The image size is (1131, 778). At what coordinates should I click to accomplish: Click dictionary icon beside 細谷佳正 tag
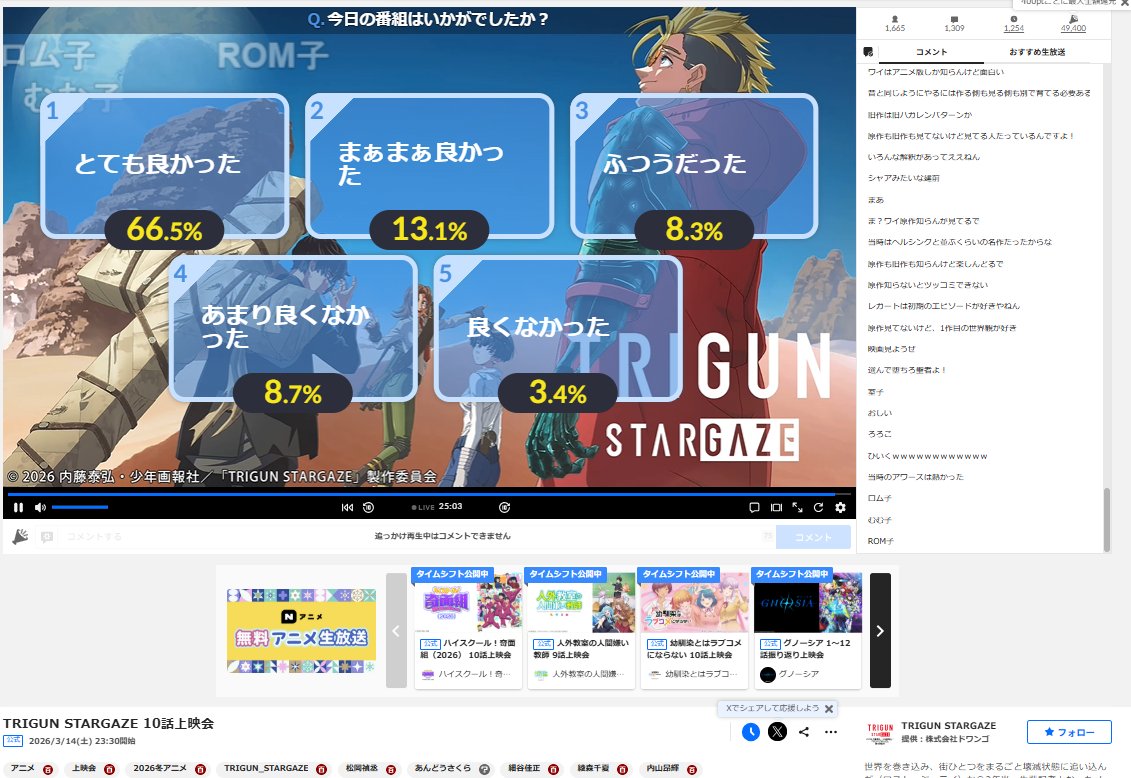553,769
